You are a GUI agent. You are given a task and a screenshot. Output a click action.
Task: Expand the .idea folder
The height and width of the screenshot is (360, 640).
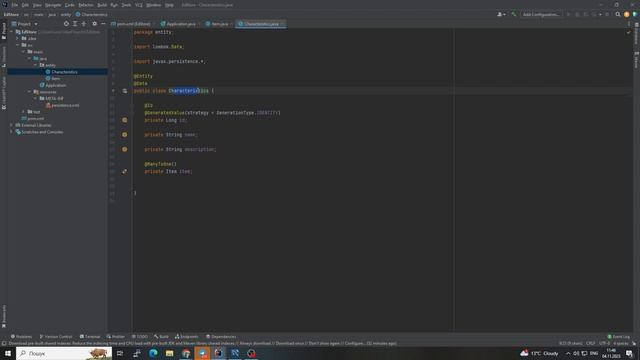(x=18, y=38)
